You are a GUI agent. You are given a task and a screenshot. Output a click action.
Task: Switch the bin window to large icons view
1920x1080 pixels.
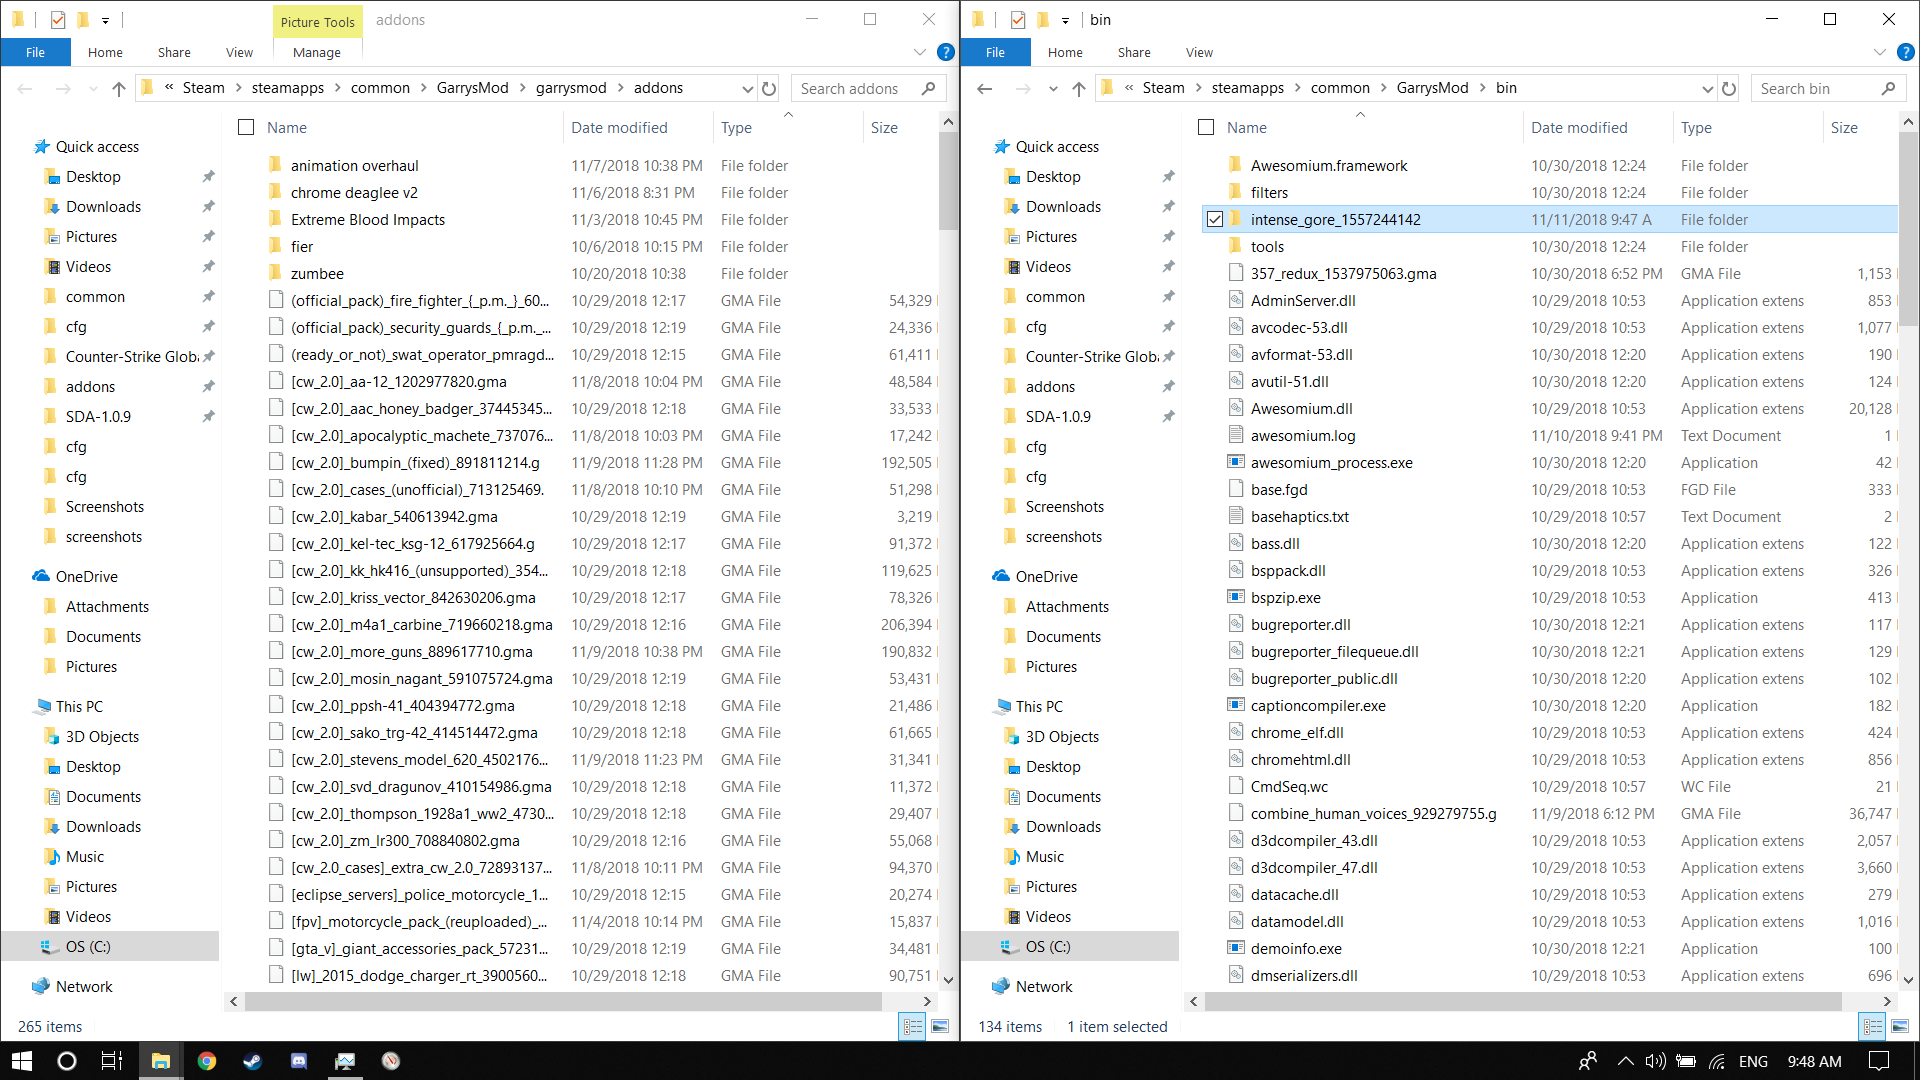coord(1900,1026)
